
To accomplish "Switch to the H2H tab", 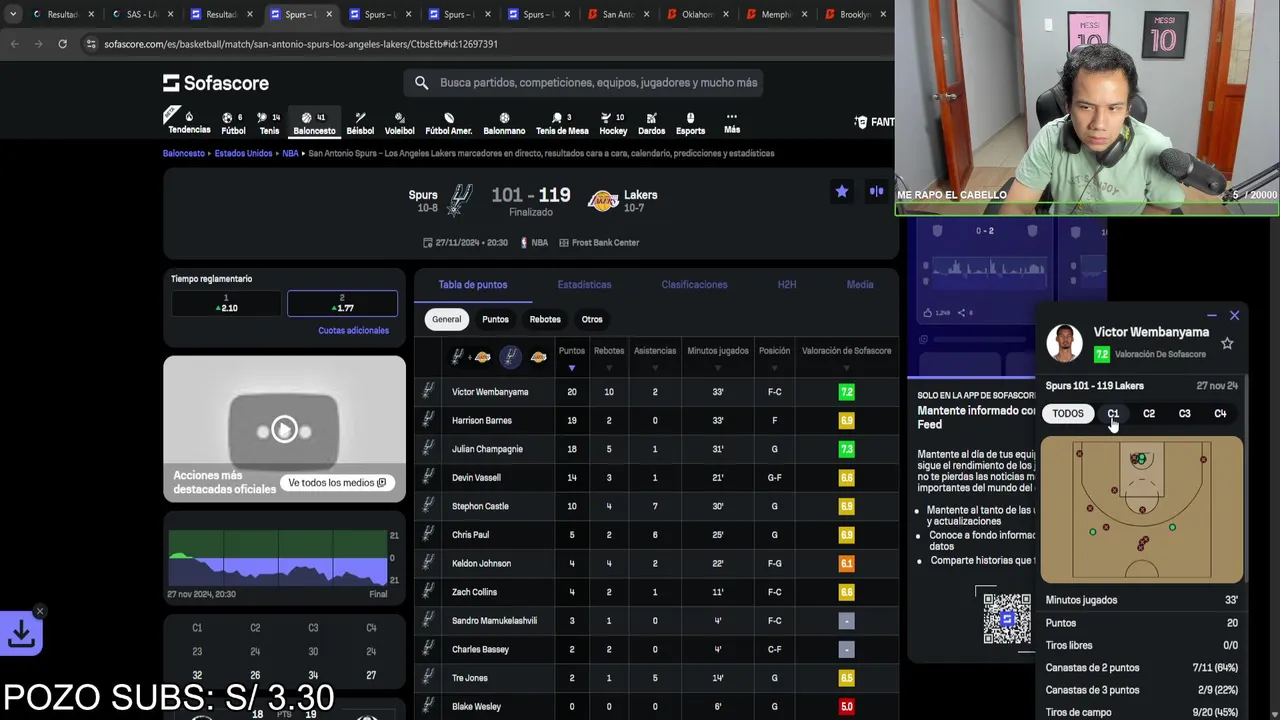I will point(787,285).
